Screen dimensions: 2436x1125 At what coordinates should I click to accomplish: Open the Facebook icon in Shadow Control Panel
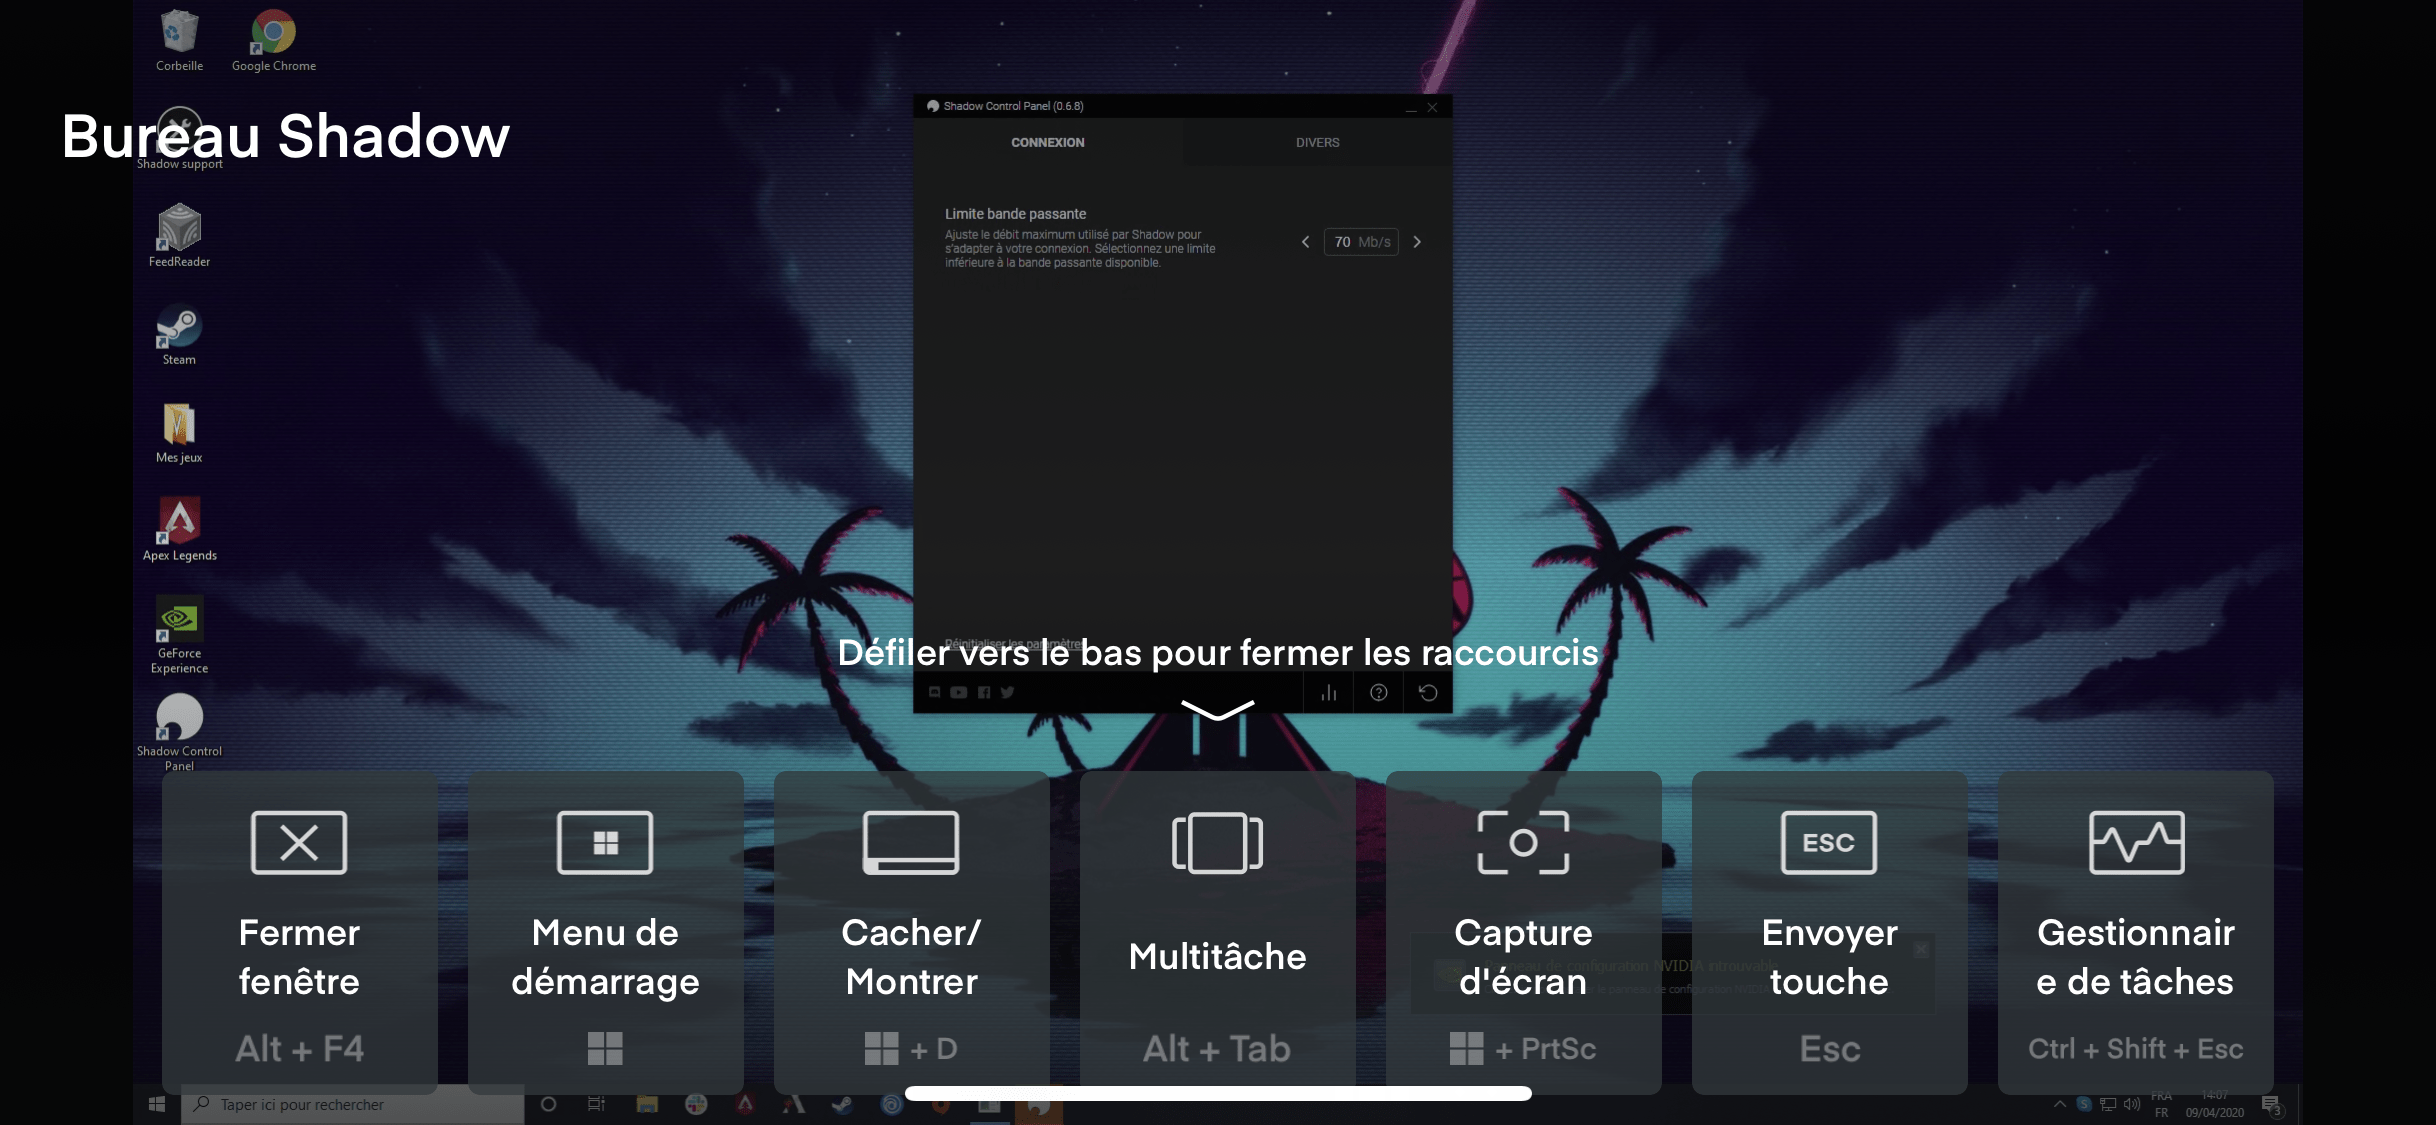983,692
